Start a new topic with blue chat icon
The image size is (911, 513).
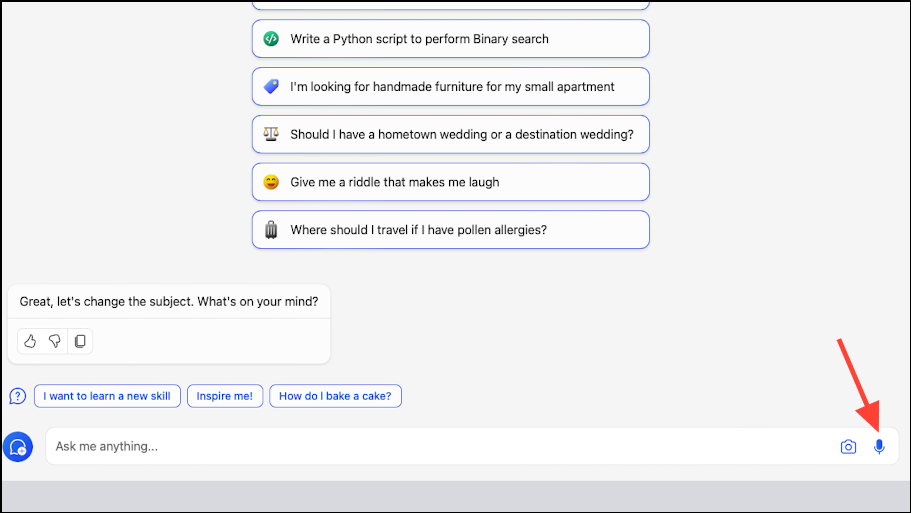pos(18,447)
